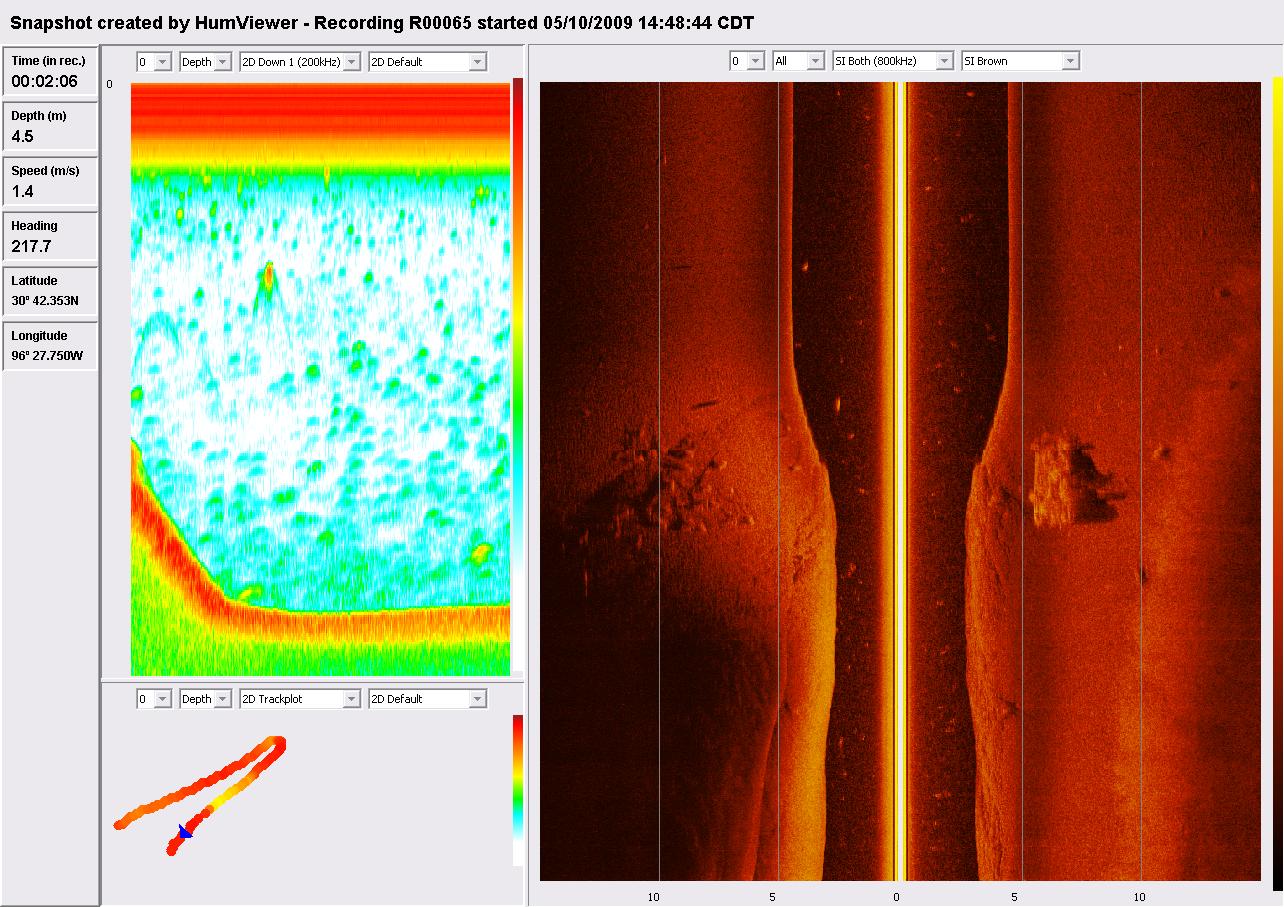
Task: Select the Heading readout box
Action: click(50, 237)
